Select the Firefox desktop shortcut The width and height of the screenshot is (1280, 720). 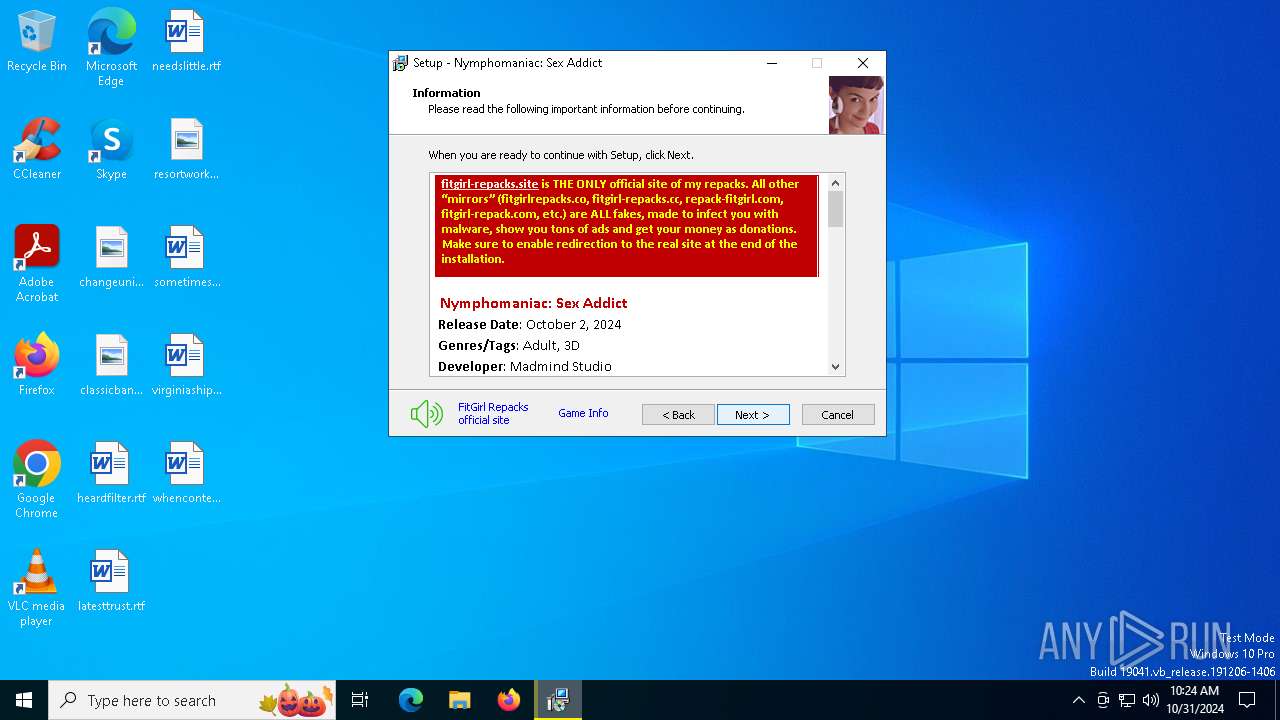tap(37, 366)
